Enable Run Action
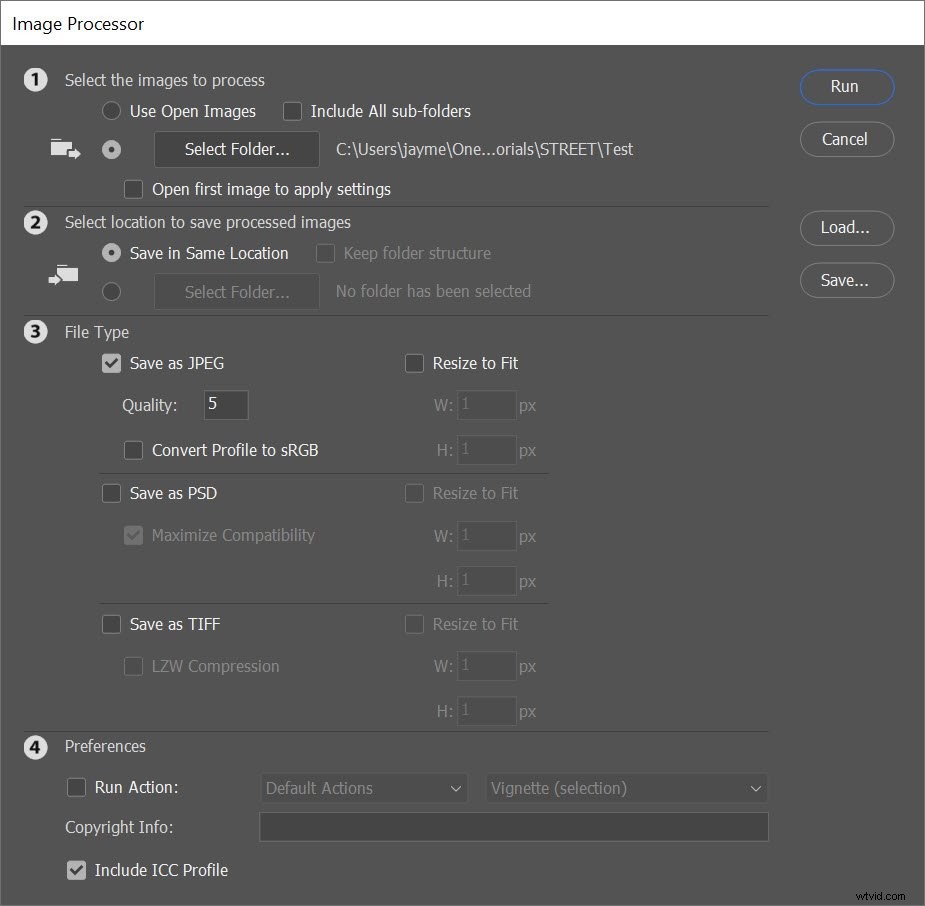The height and width of the screenshot is (906, 925). tap(77, 787)
